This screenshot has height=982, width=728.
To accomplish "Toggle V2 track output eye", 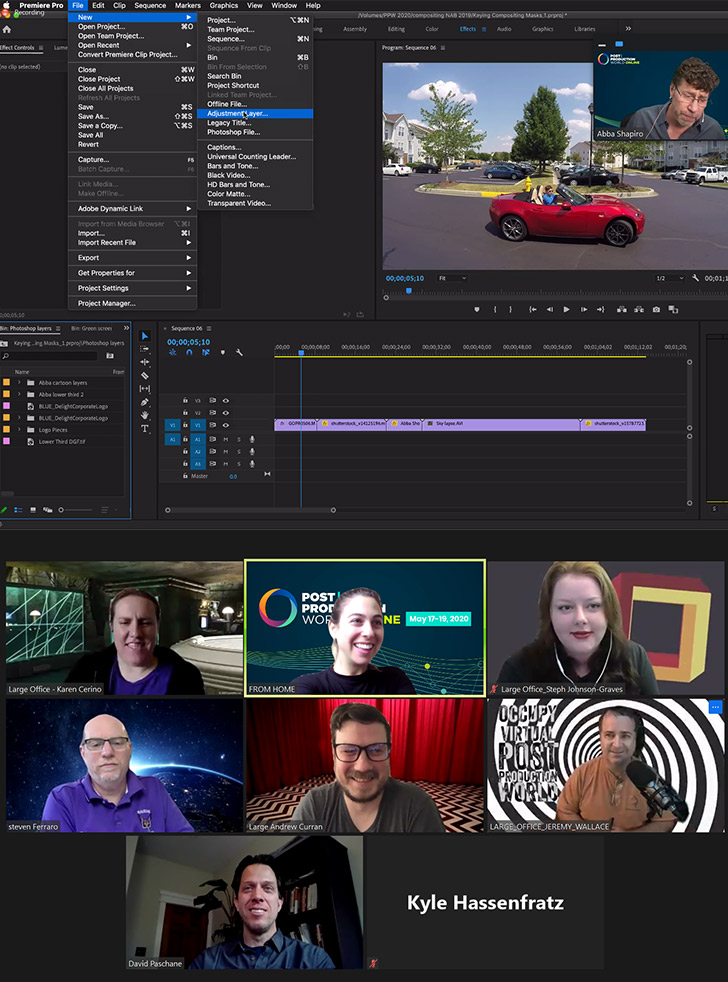I will tap(226, 413).
